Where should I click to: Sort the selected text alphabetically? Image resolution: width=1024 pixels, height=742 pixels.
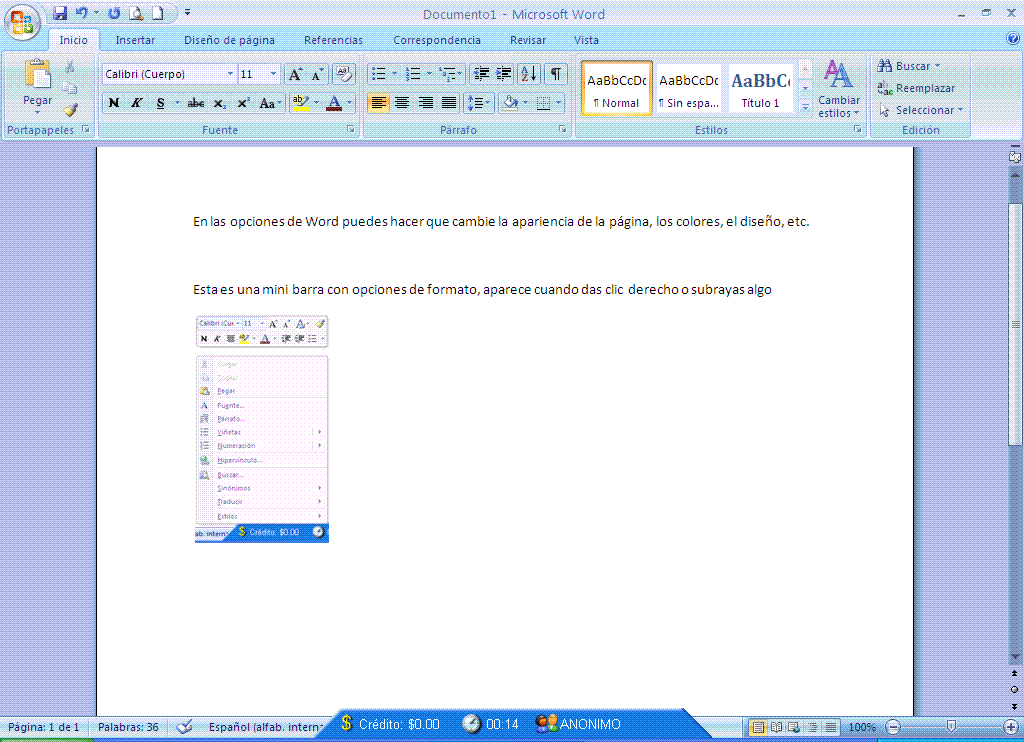tap(529, 74)
